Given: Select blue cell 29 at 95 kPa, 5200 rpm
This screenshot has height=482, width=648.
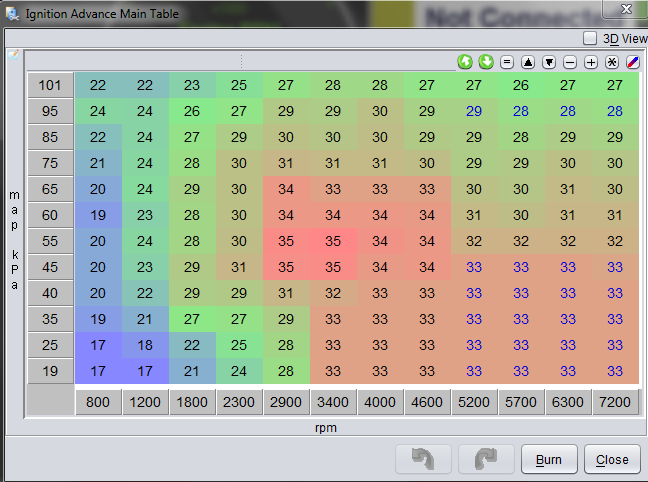Looking at the screenshot, I should [x=474, y=111].
